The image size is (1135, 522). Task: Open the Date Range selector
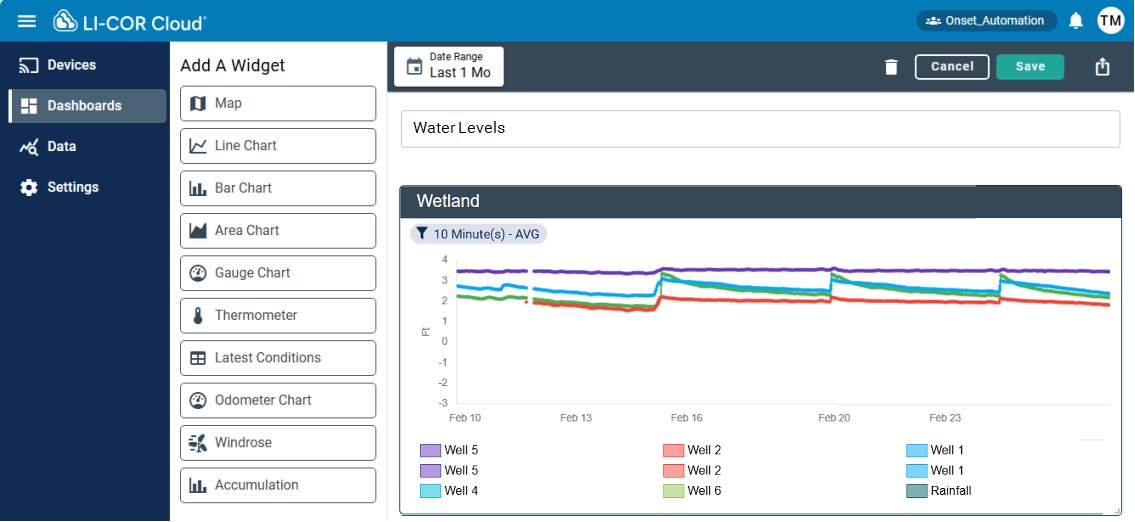(x=449, y=66)
